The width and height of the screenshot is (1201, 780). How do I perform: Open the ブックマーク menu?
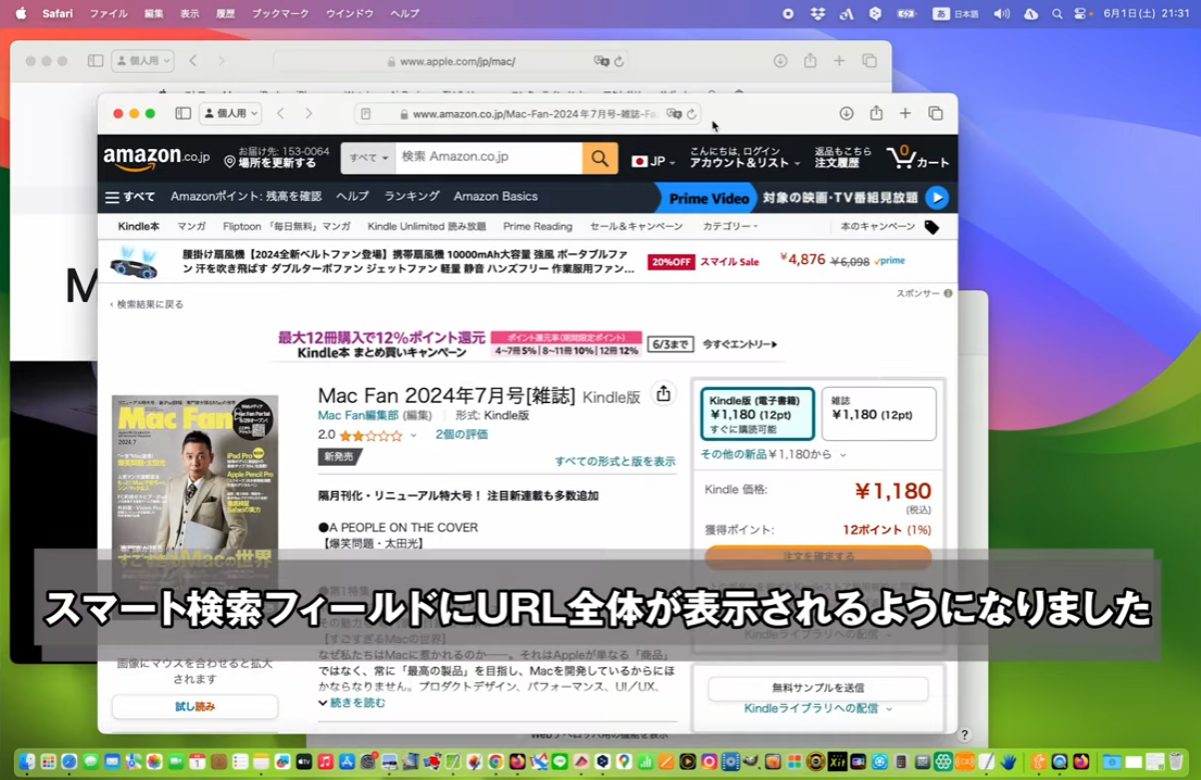(281, 13)
